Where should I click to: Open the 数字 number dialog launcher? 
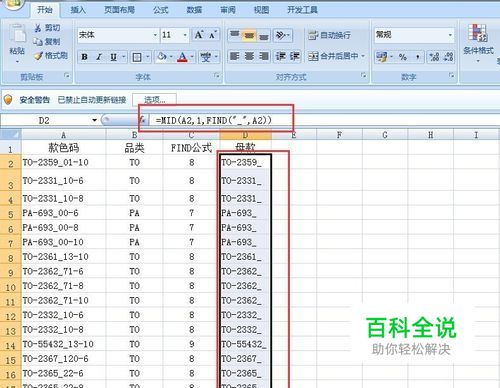click(x=452, y=76)
